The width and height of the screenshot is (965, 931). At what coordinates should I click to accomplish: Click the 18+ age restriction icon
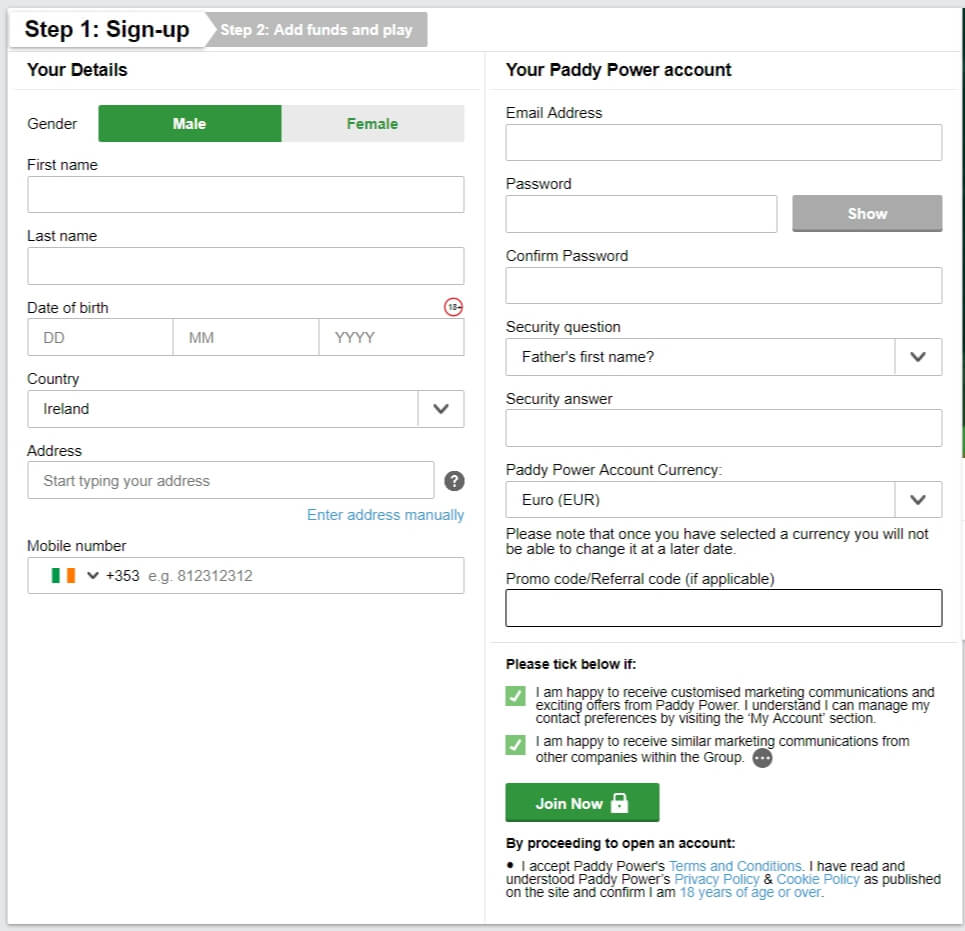tap(454, 306)
